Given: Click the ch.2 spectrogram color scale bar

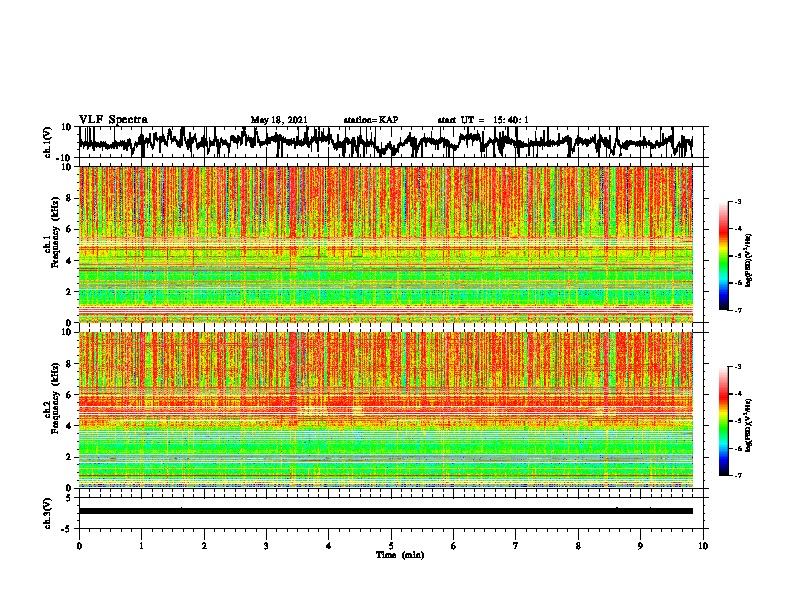Looking at the screenshot, I should click(724, 421).
